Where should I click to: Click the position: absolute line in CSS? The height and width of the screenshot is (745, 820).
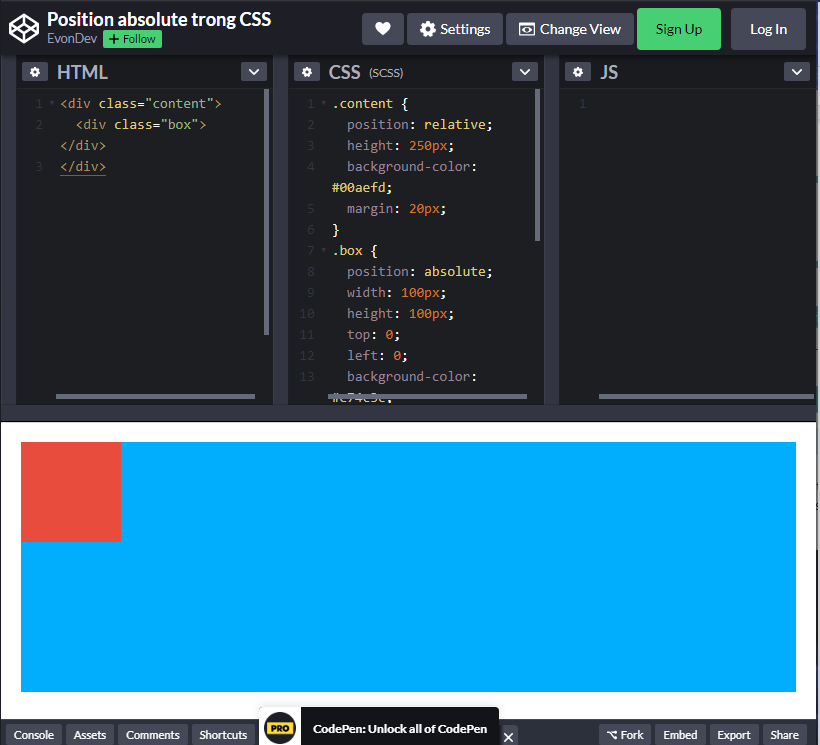[x=419, y=271]
